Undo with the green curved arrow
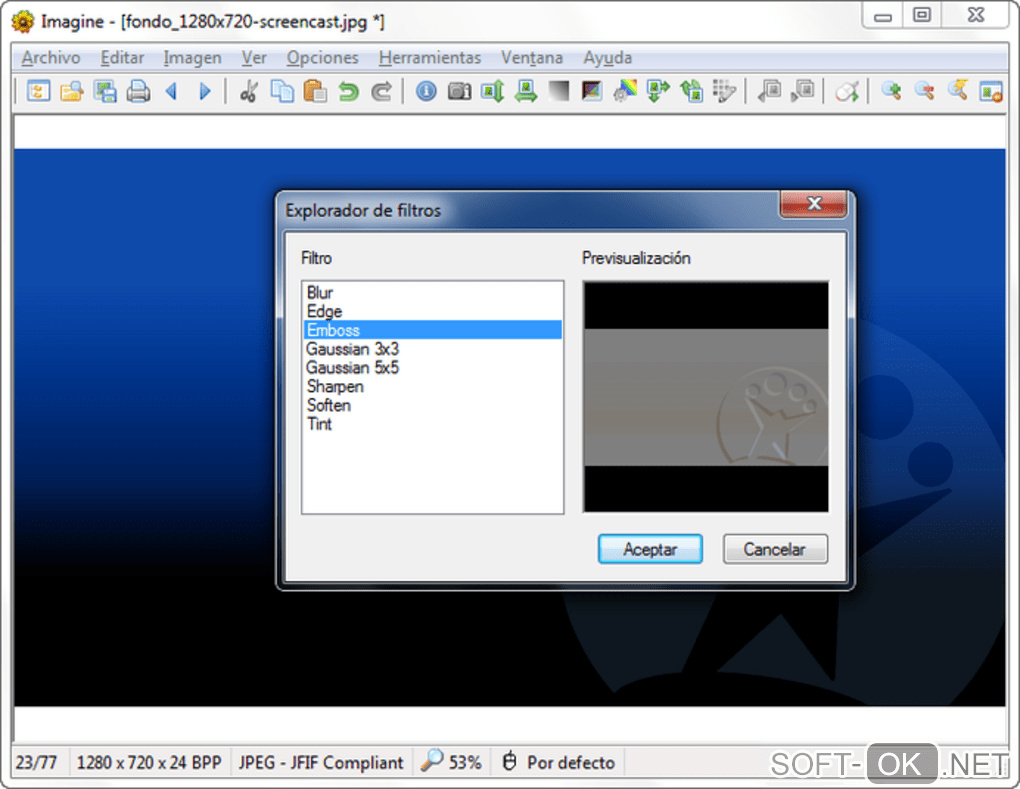 tap(349, 91)
